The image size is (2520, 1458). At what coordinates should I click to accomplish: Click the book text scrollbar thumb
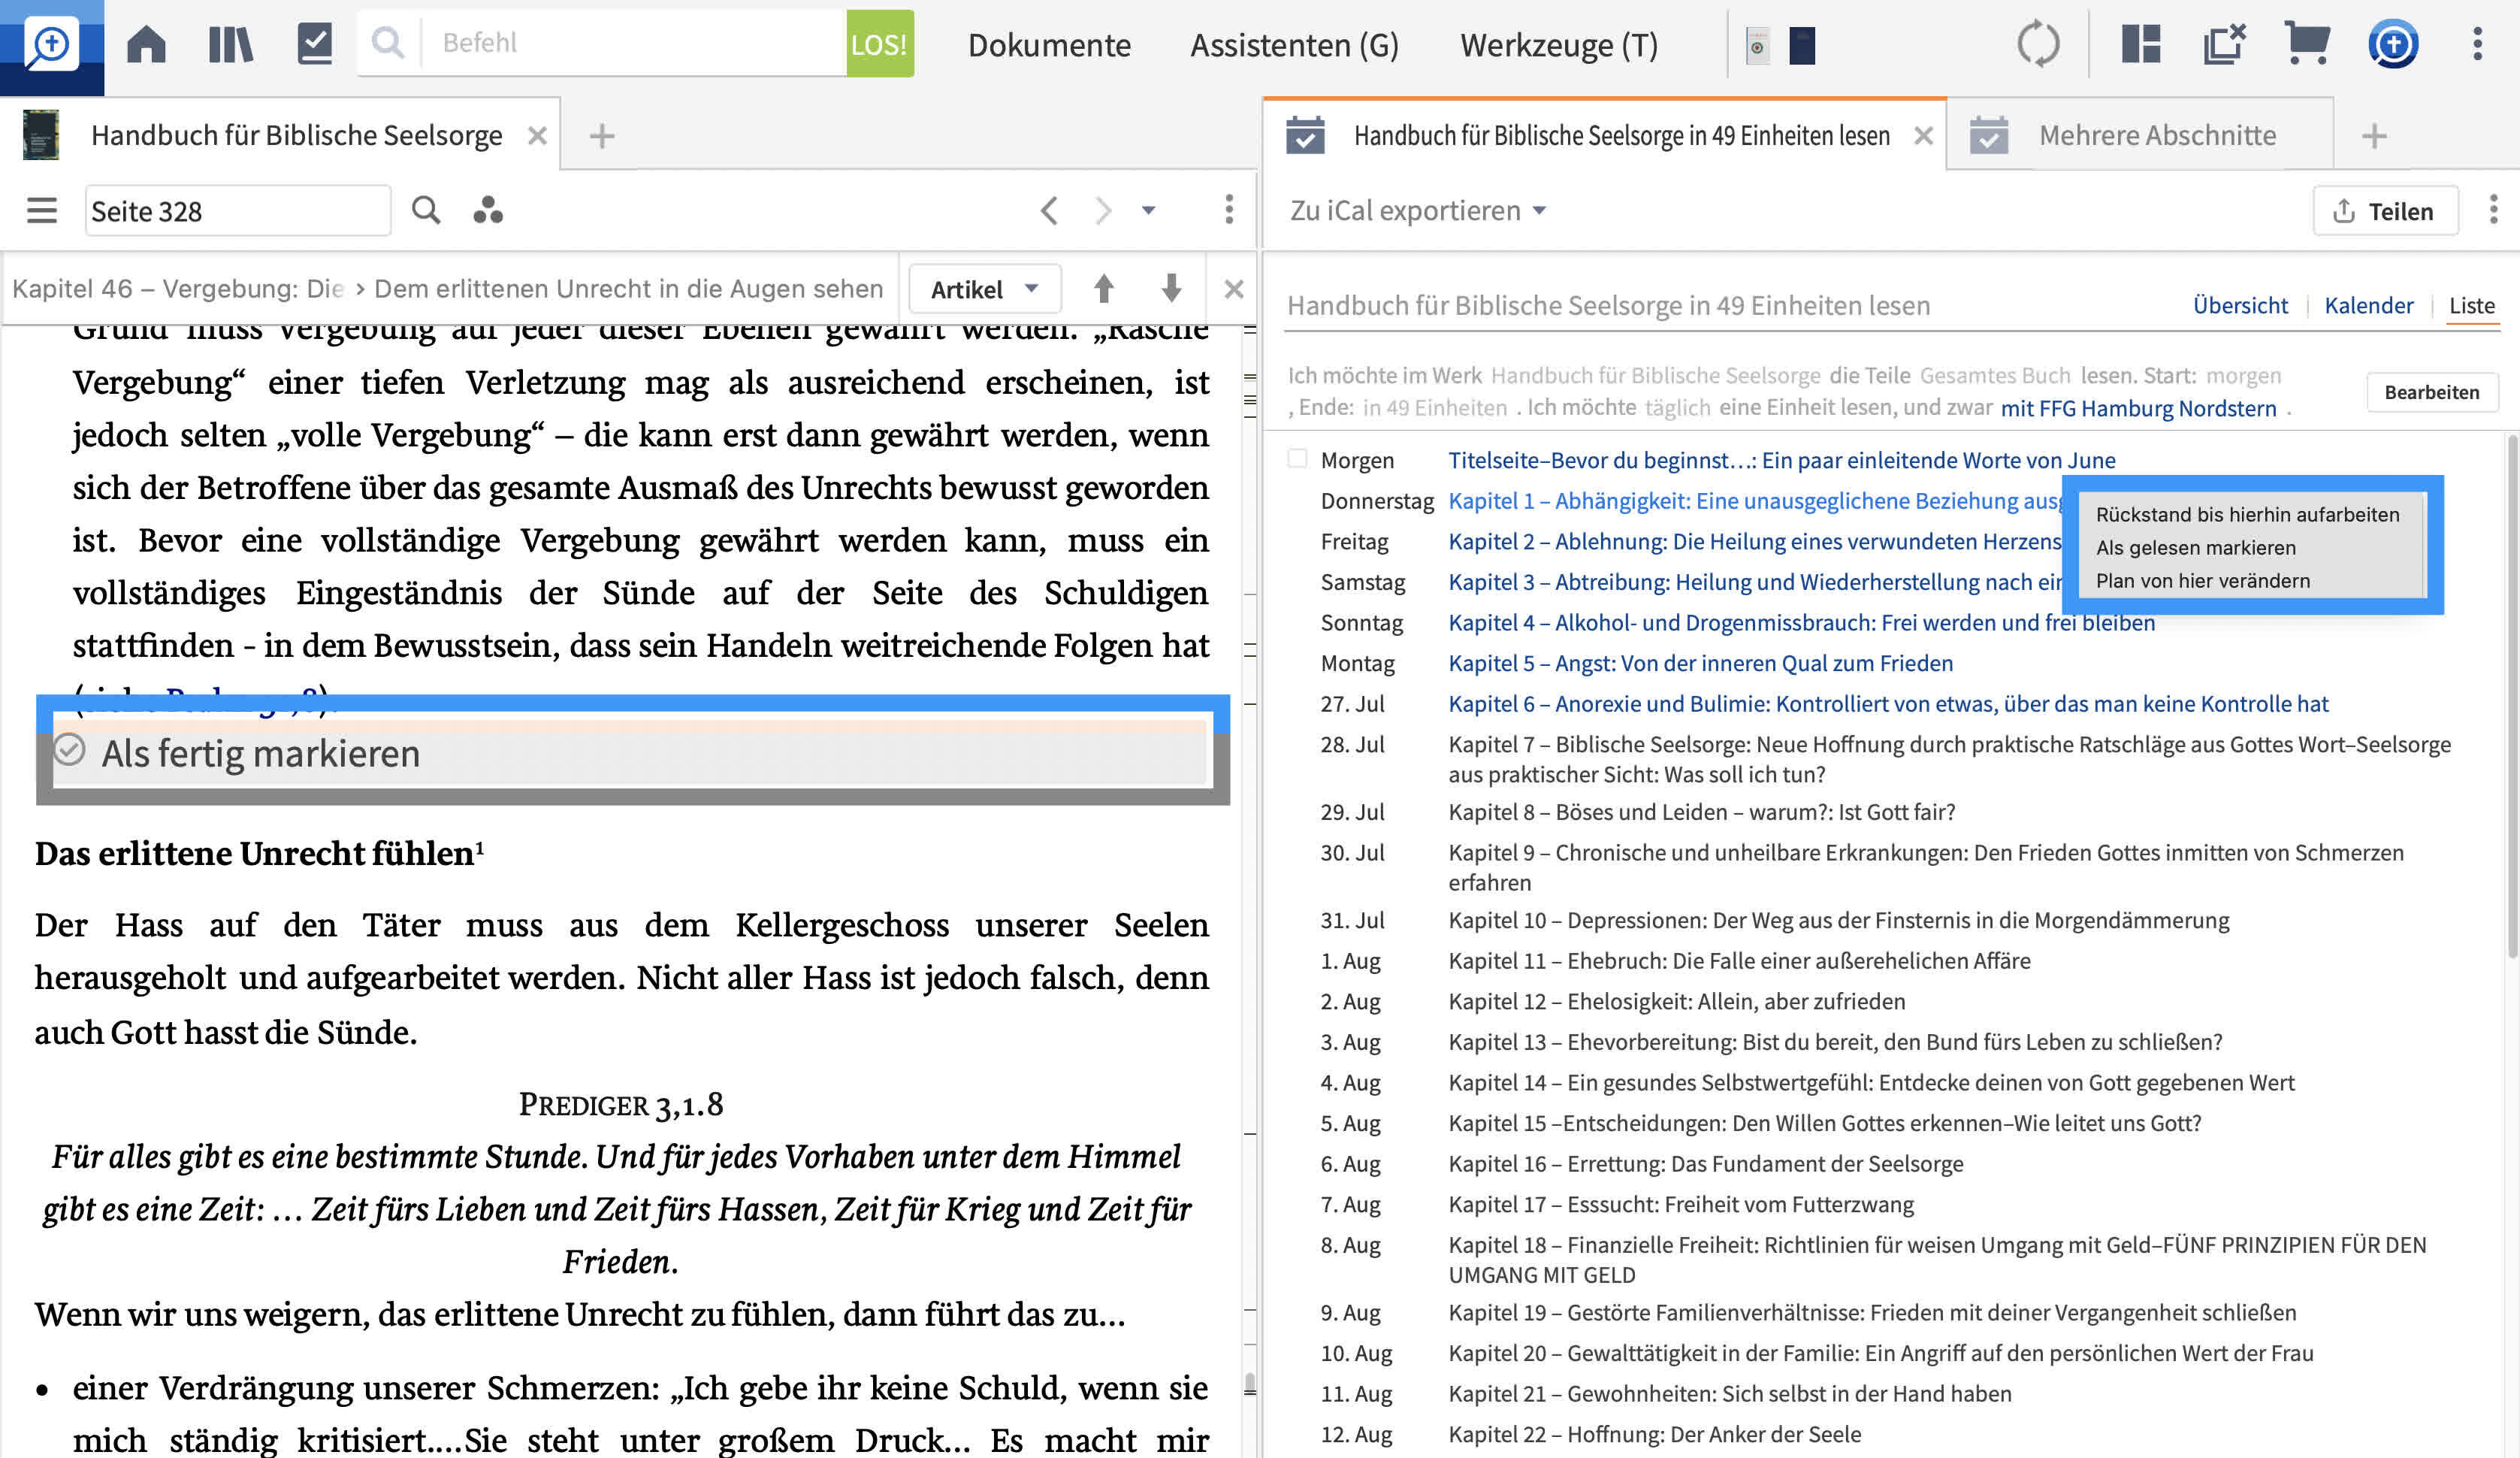[1249, 1384]
